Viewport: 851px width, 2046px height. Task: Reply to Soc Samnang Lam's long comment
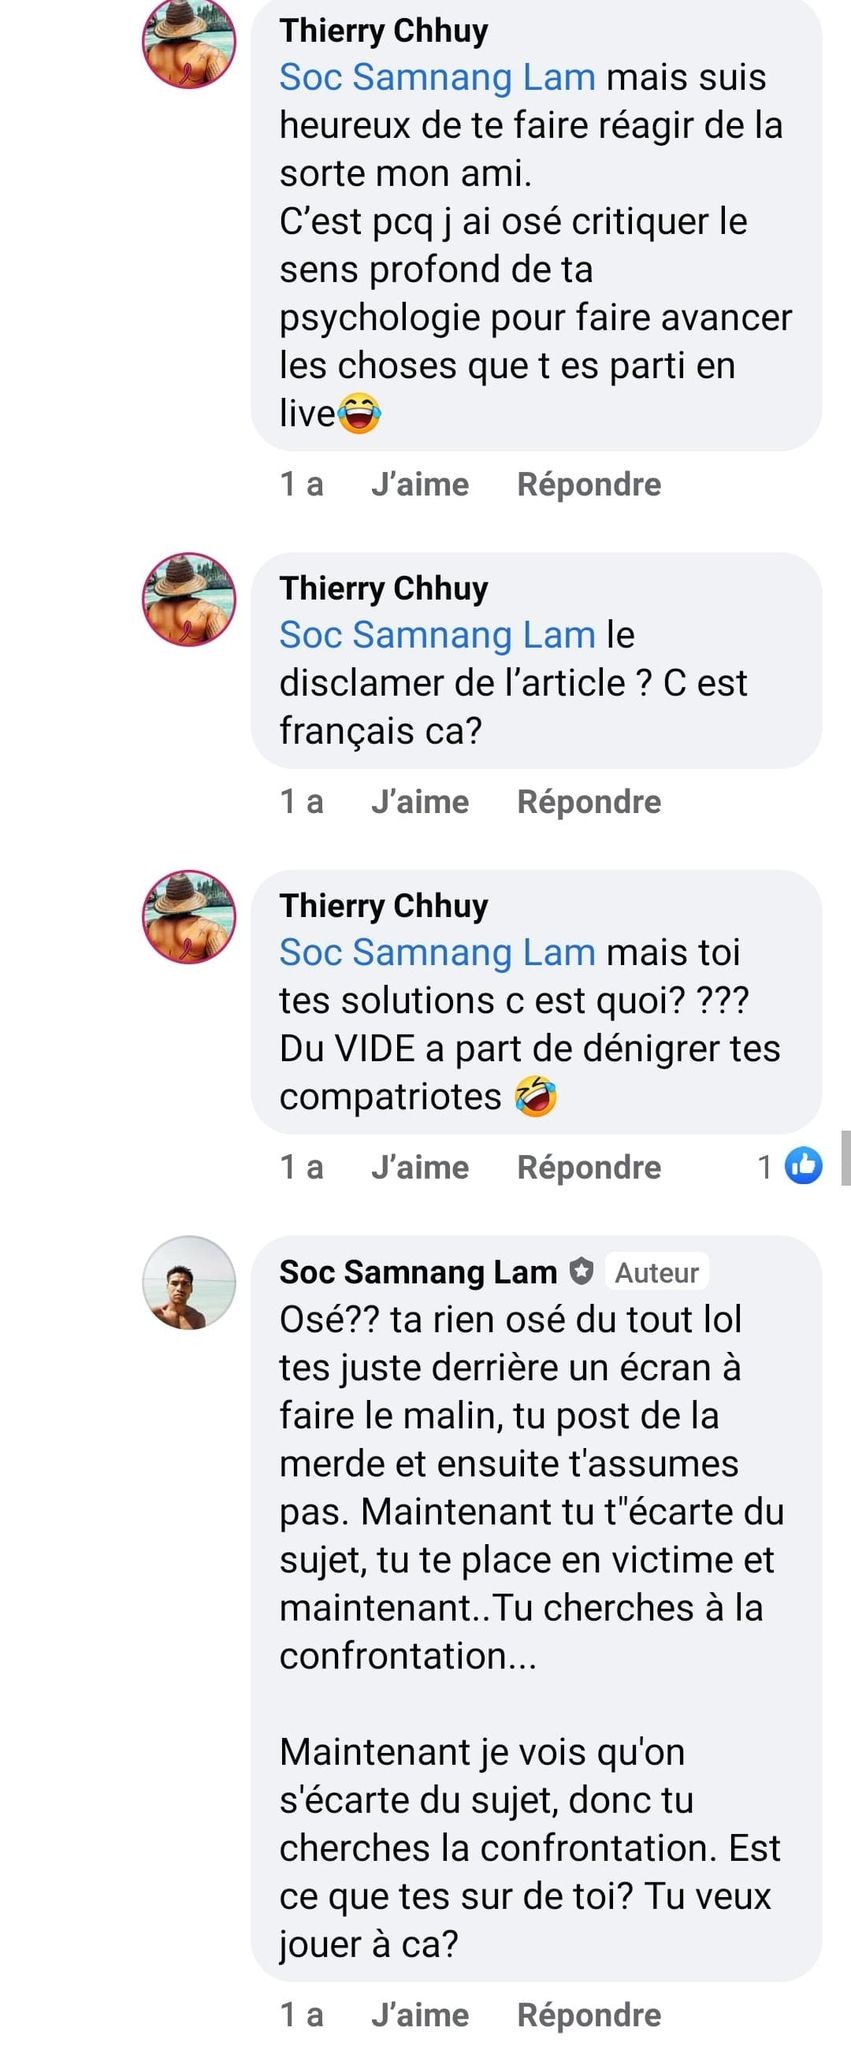pyautogui.click(x=589, y=2014)
